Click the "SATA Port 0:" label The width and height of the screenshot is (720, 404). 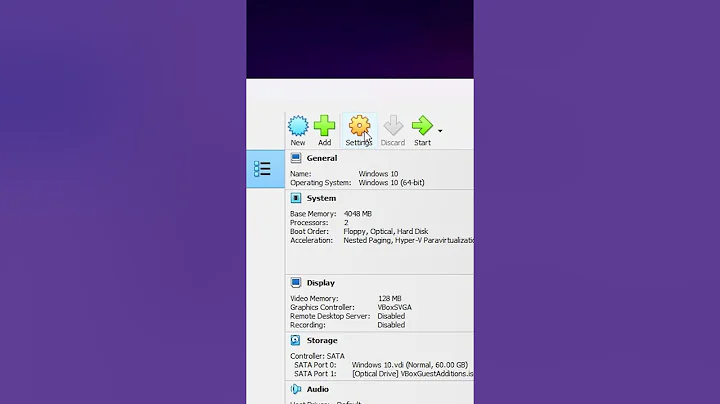pyautogui.click(x=315, y=365)
